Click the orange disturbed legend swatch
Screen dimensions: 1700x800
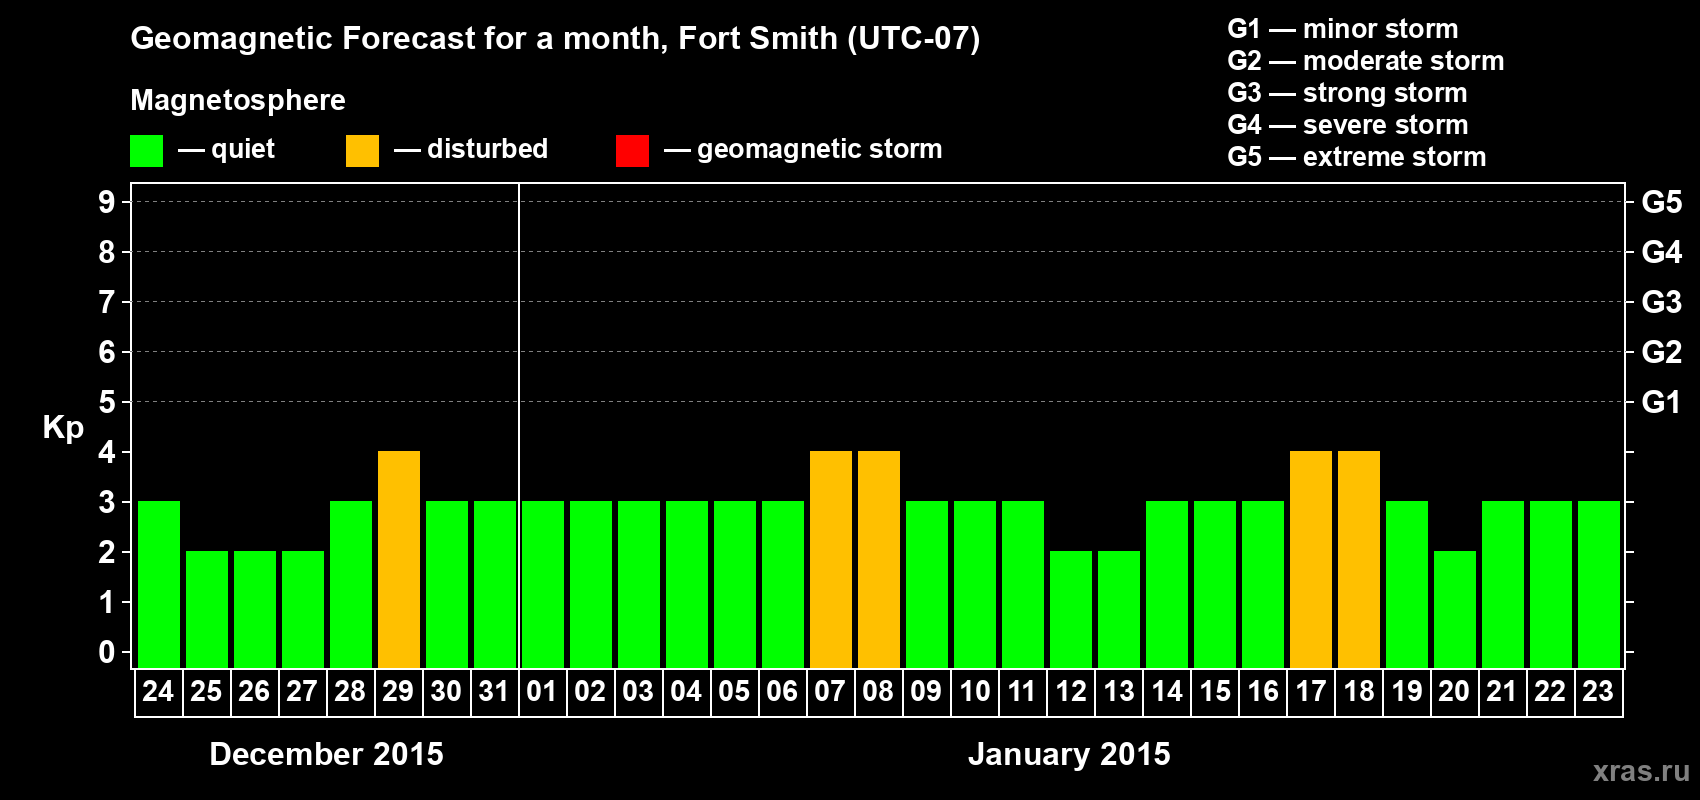pyautogui.click(x=363, y=151)
